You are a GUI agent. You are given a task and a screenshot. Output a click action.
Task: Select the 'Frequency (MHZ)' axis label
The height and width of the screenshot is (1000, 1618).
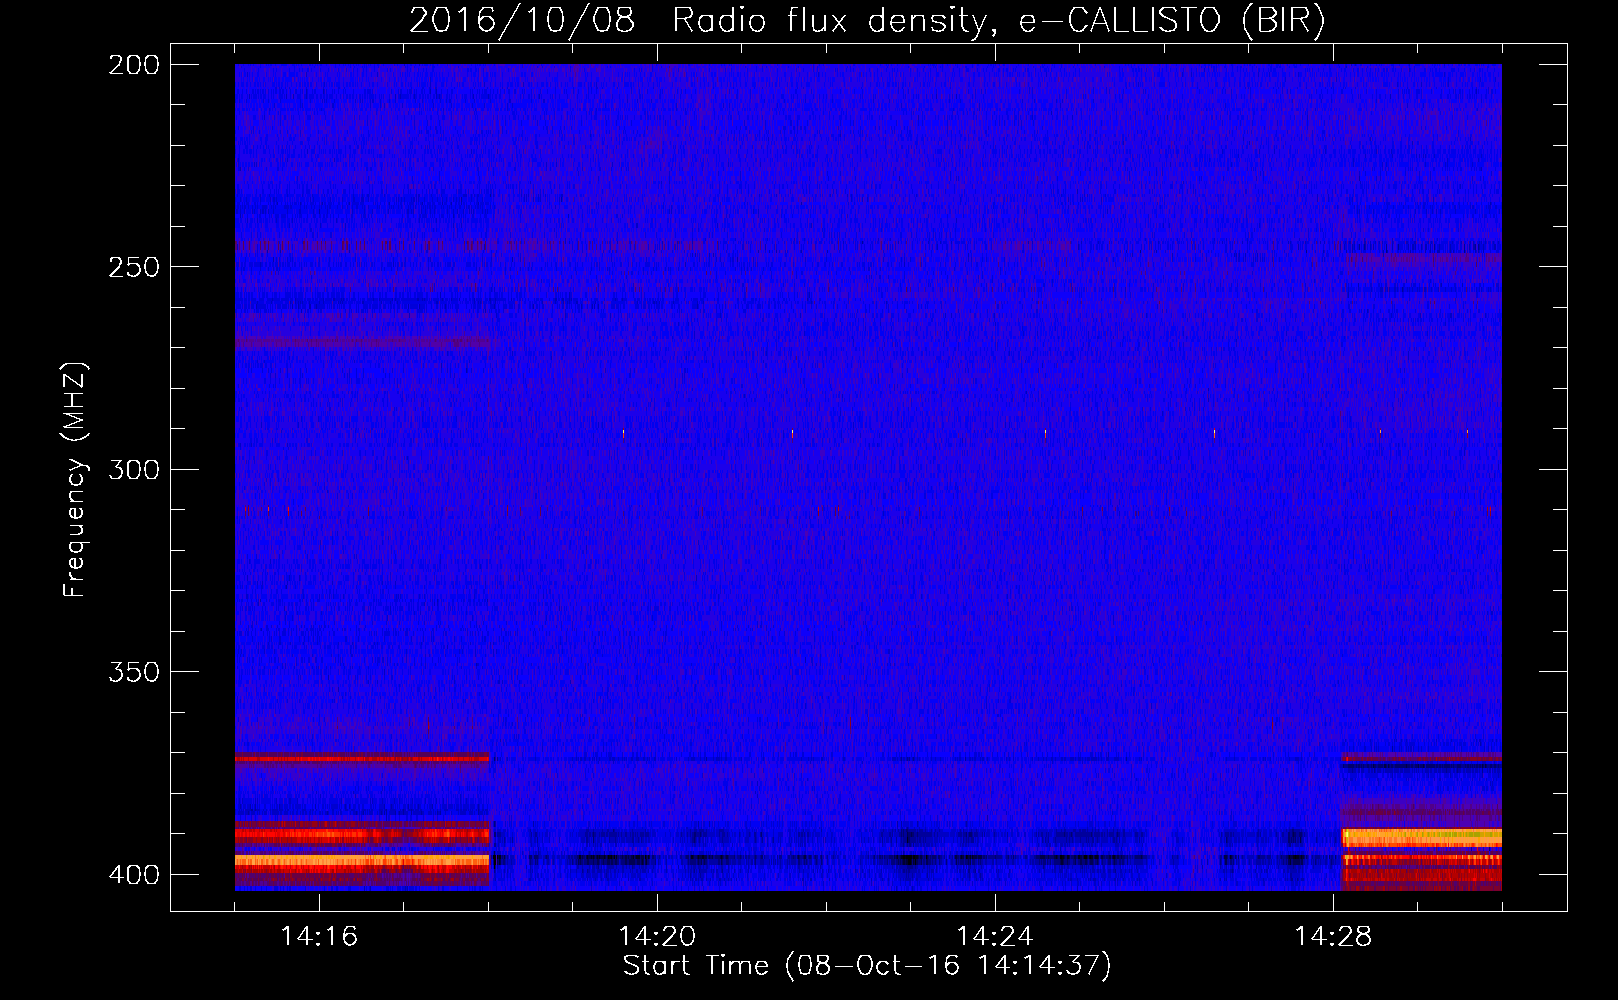(75, 480)
